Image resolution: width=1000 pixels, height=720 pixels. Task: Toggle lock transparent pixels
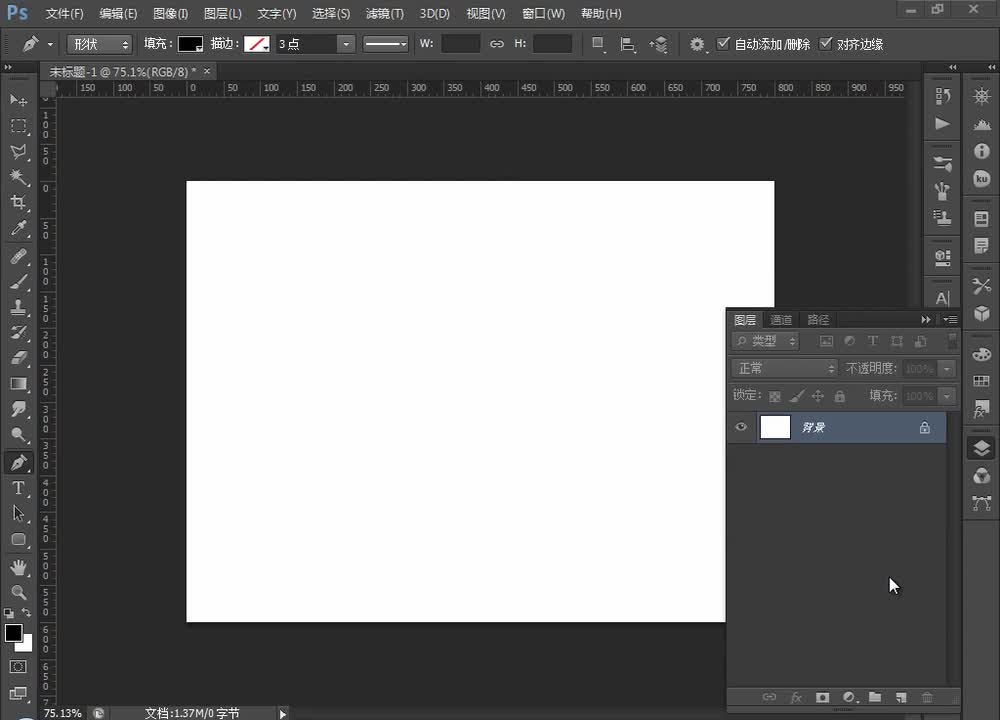click(x=775, y=397)
